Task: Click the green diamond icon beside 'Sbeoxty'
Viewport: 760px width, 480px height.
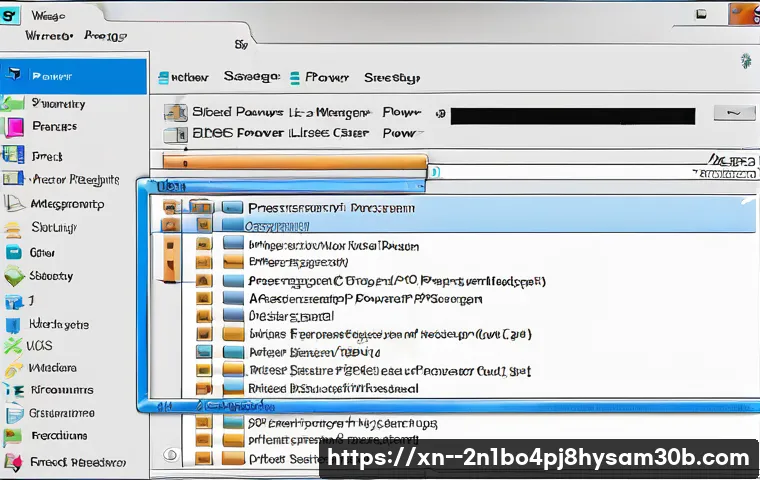Action: (x=14, y=276)
